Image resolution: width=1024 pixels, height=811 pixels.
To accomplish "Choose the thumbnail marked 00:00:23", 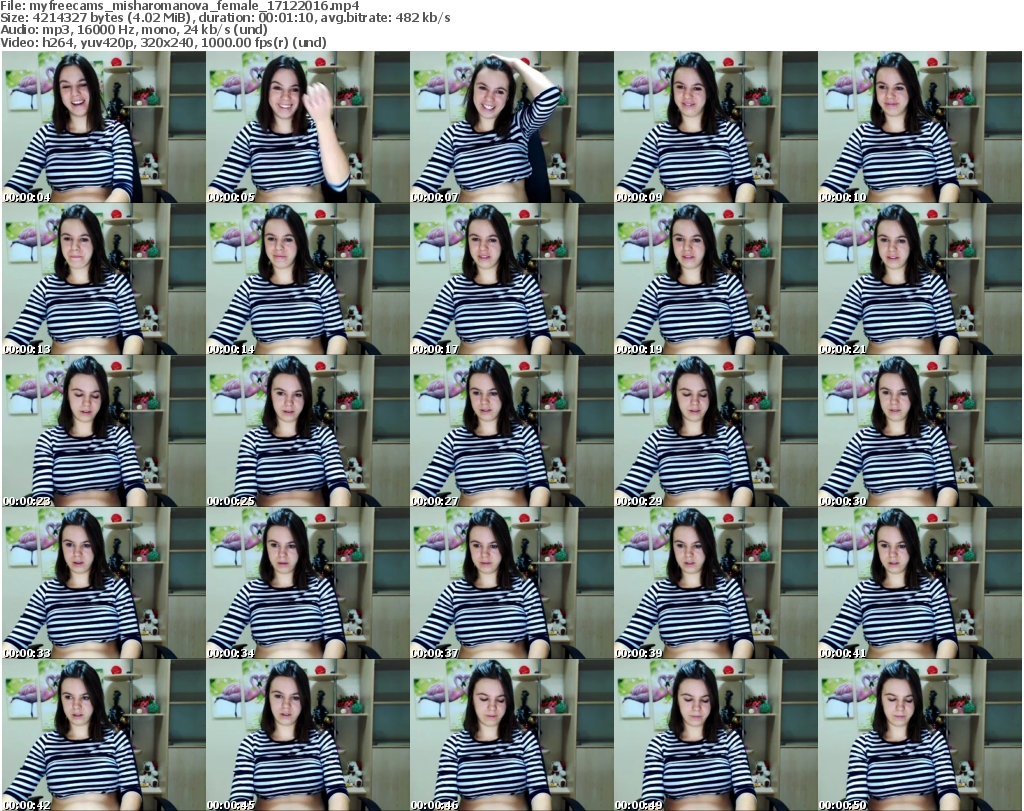I will [103, 431].
